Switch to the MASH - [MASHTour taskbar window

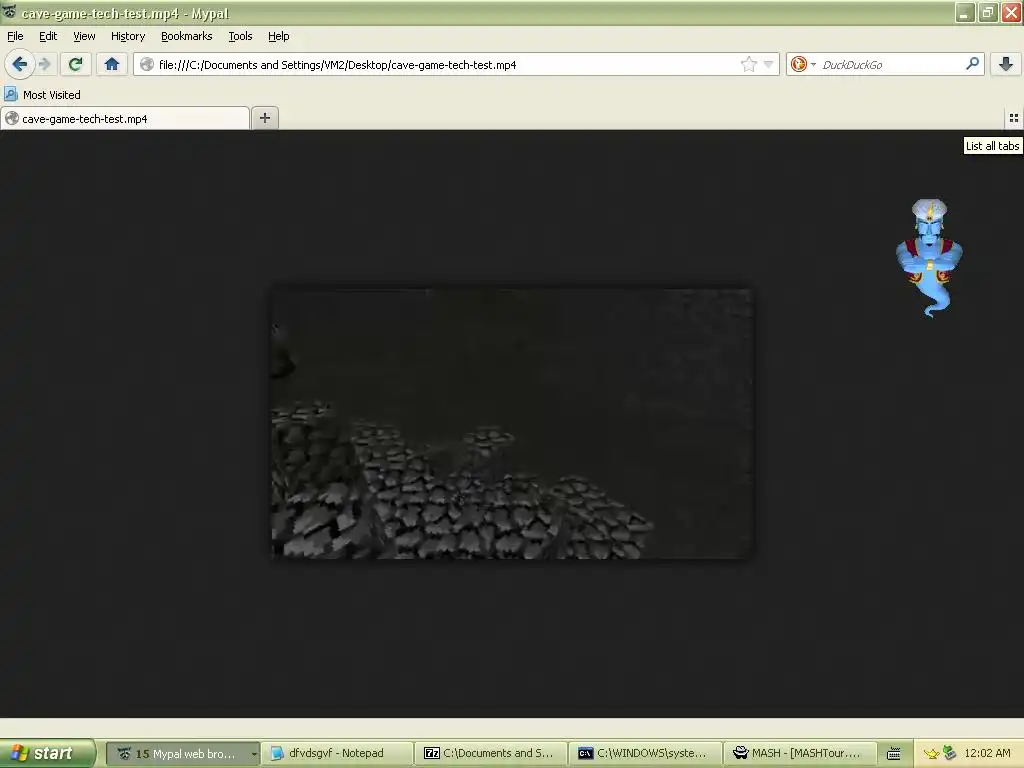(799, 753)
